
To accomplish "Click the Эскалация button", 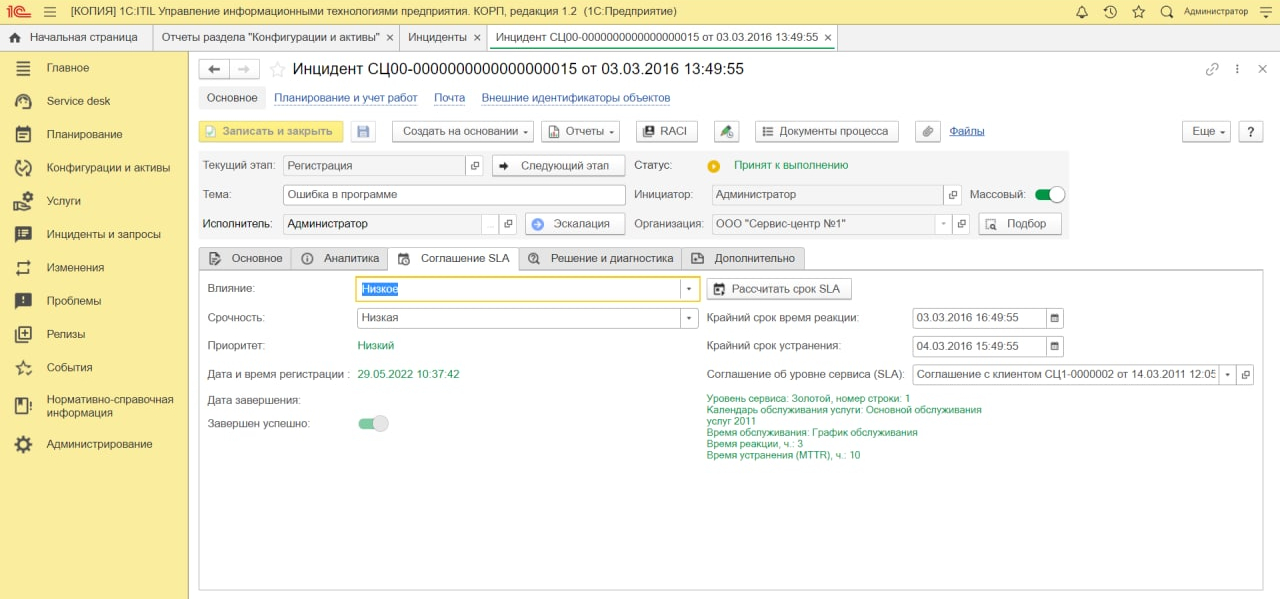I will (x=575, y=224).
